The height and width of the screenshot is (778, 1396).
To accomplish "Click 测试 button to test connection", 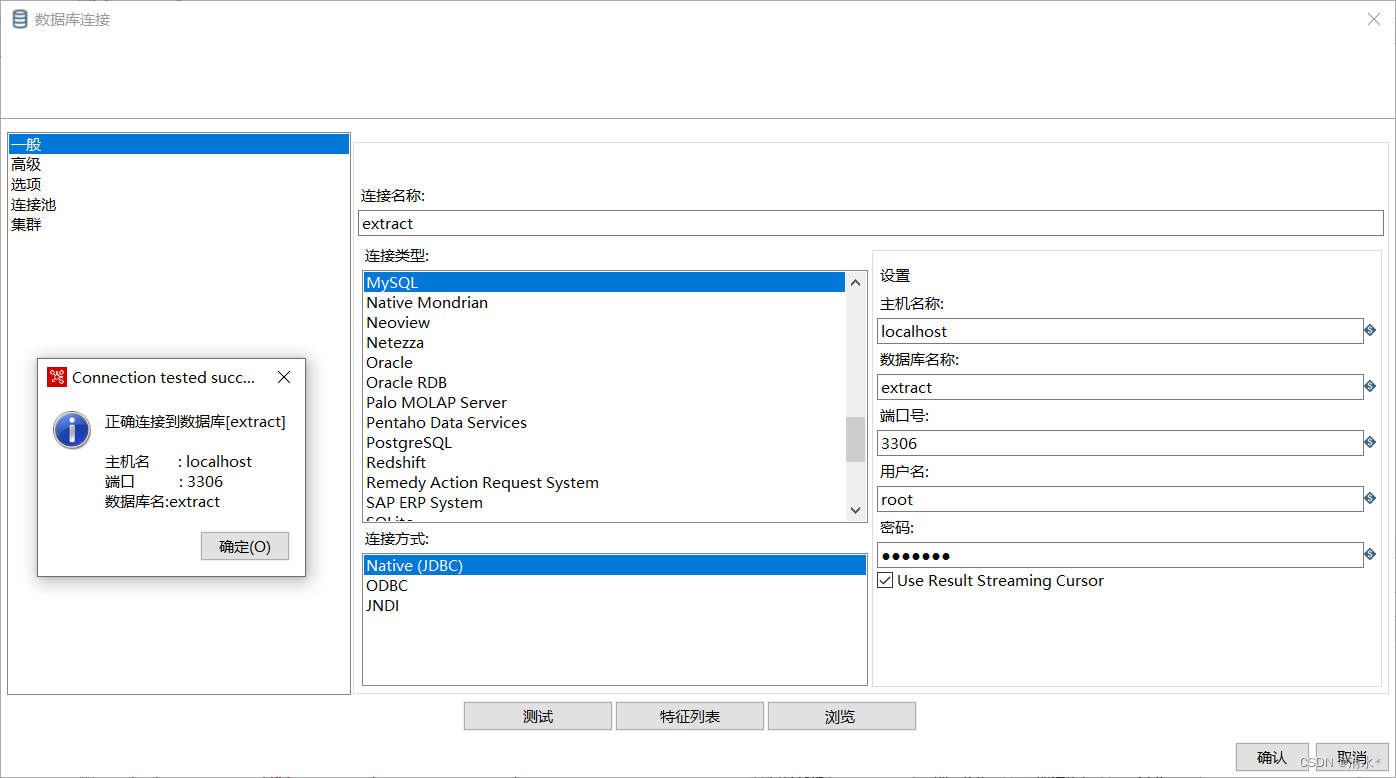I will (537, 715).
